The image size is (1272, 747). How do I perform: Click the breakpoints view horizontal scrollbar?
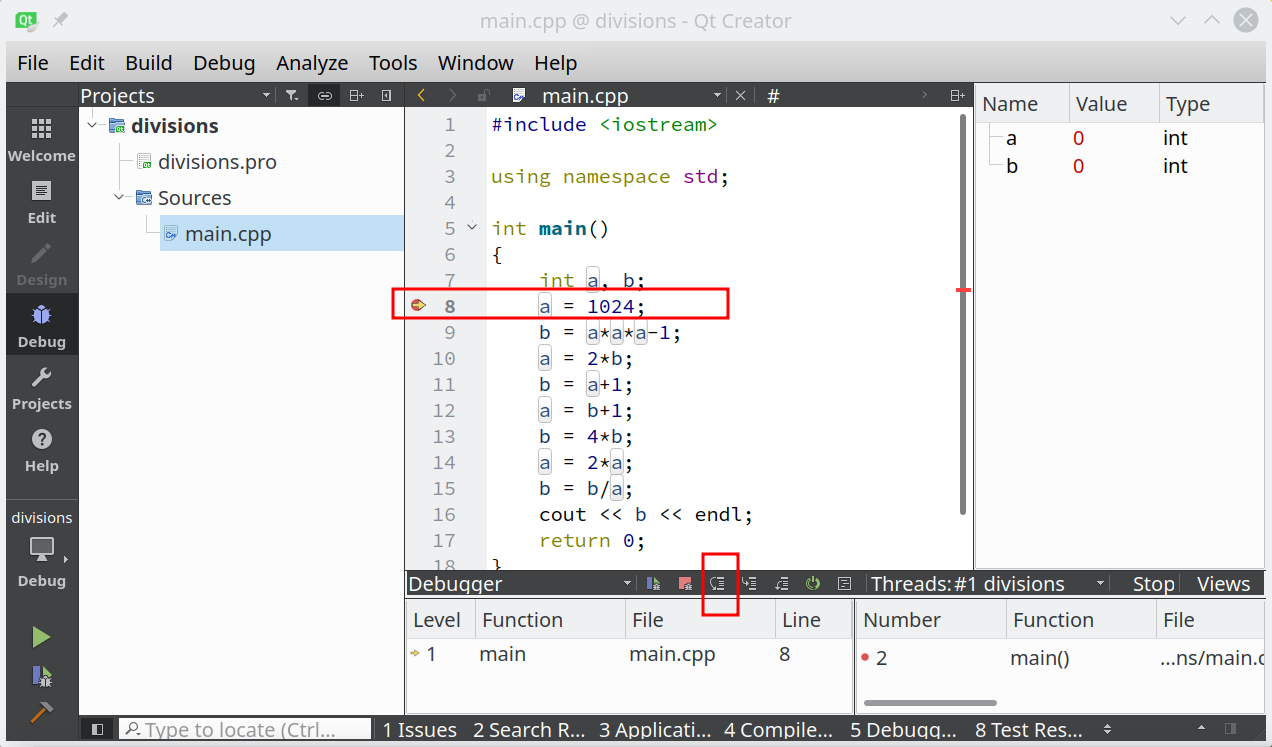(930, 703)
